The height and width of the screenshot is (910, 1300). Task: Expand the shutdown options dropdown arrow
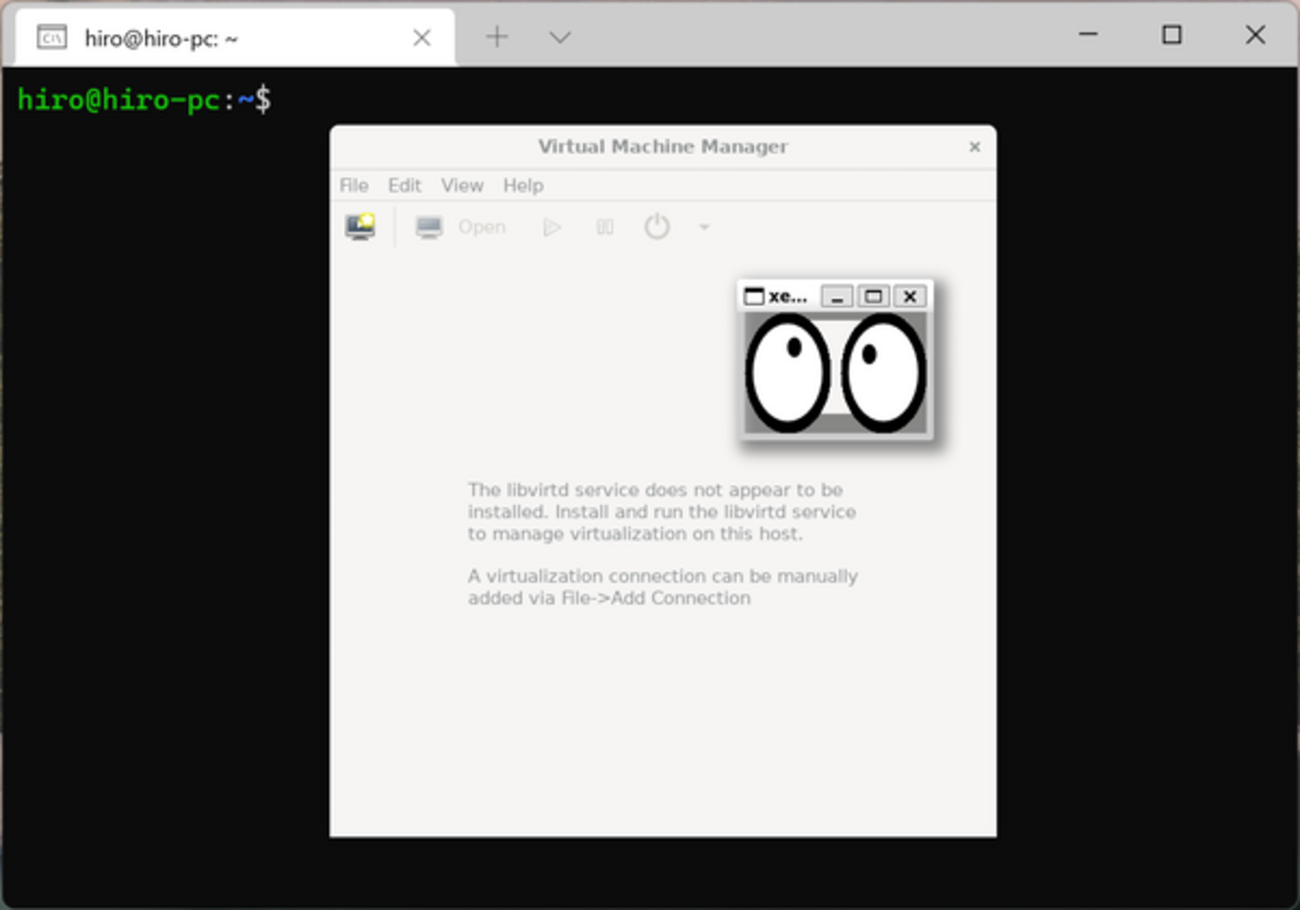[x=704, y=227]
